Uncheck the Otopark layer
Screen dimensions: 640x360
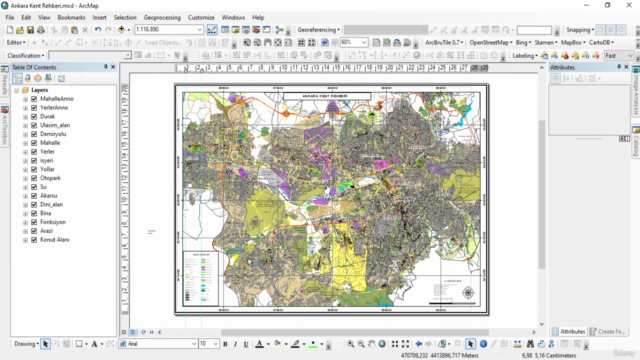(34, 178)
